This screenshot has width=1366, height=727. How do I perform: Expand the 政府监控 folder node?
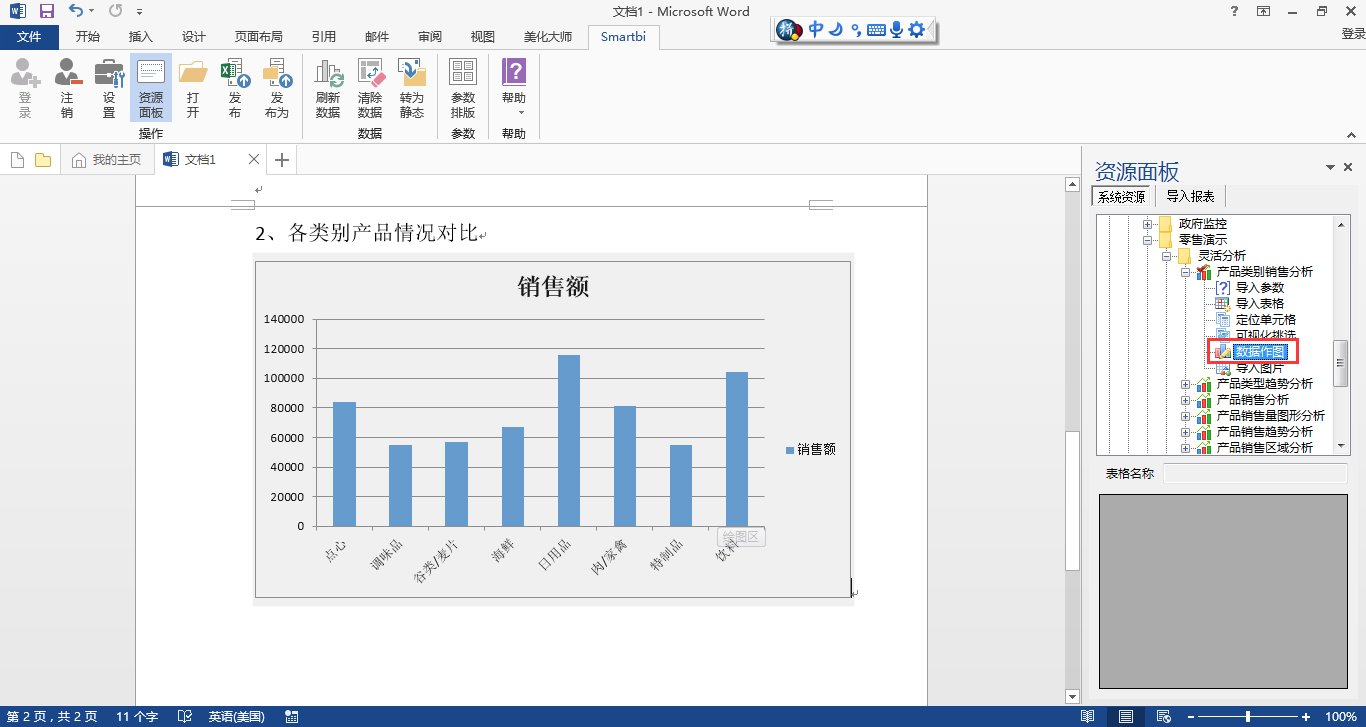pos(1149,224)
